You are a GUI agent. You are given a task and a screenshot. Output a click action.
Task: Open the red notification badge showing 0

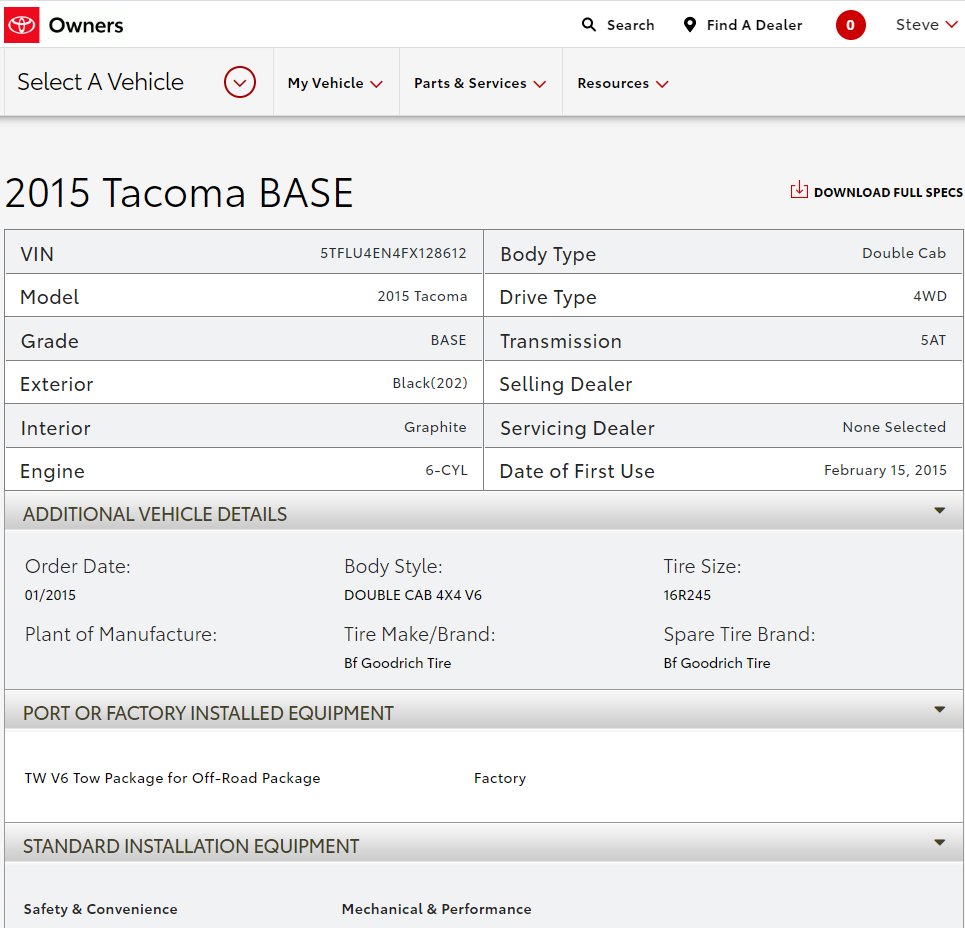[851, 25]
